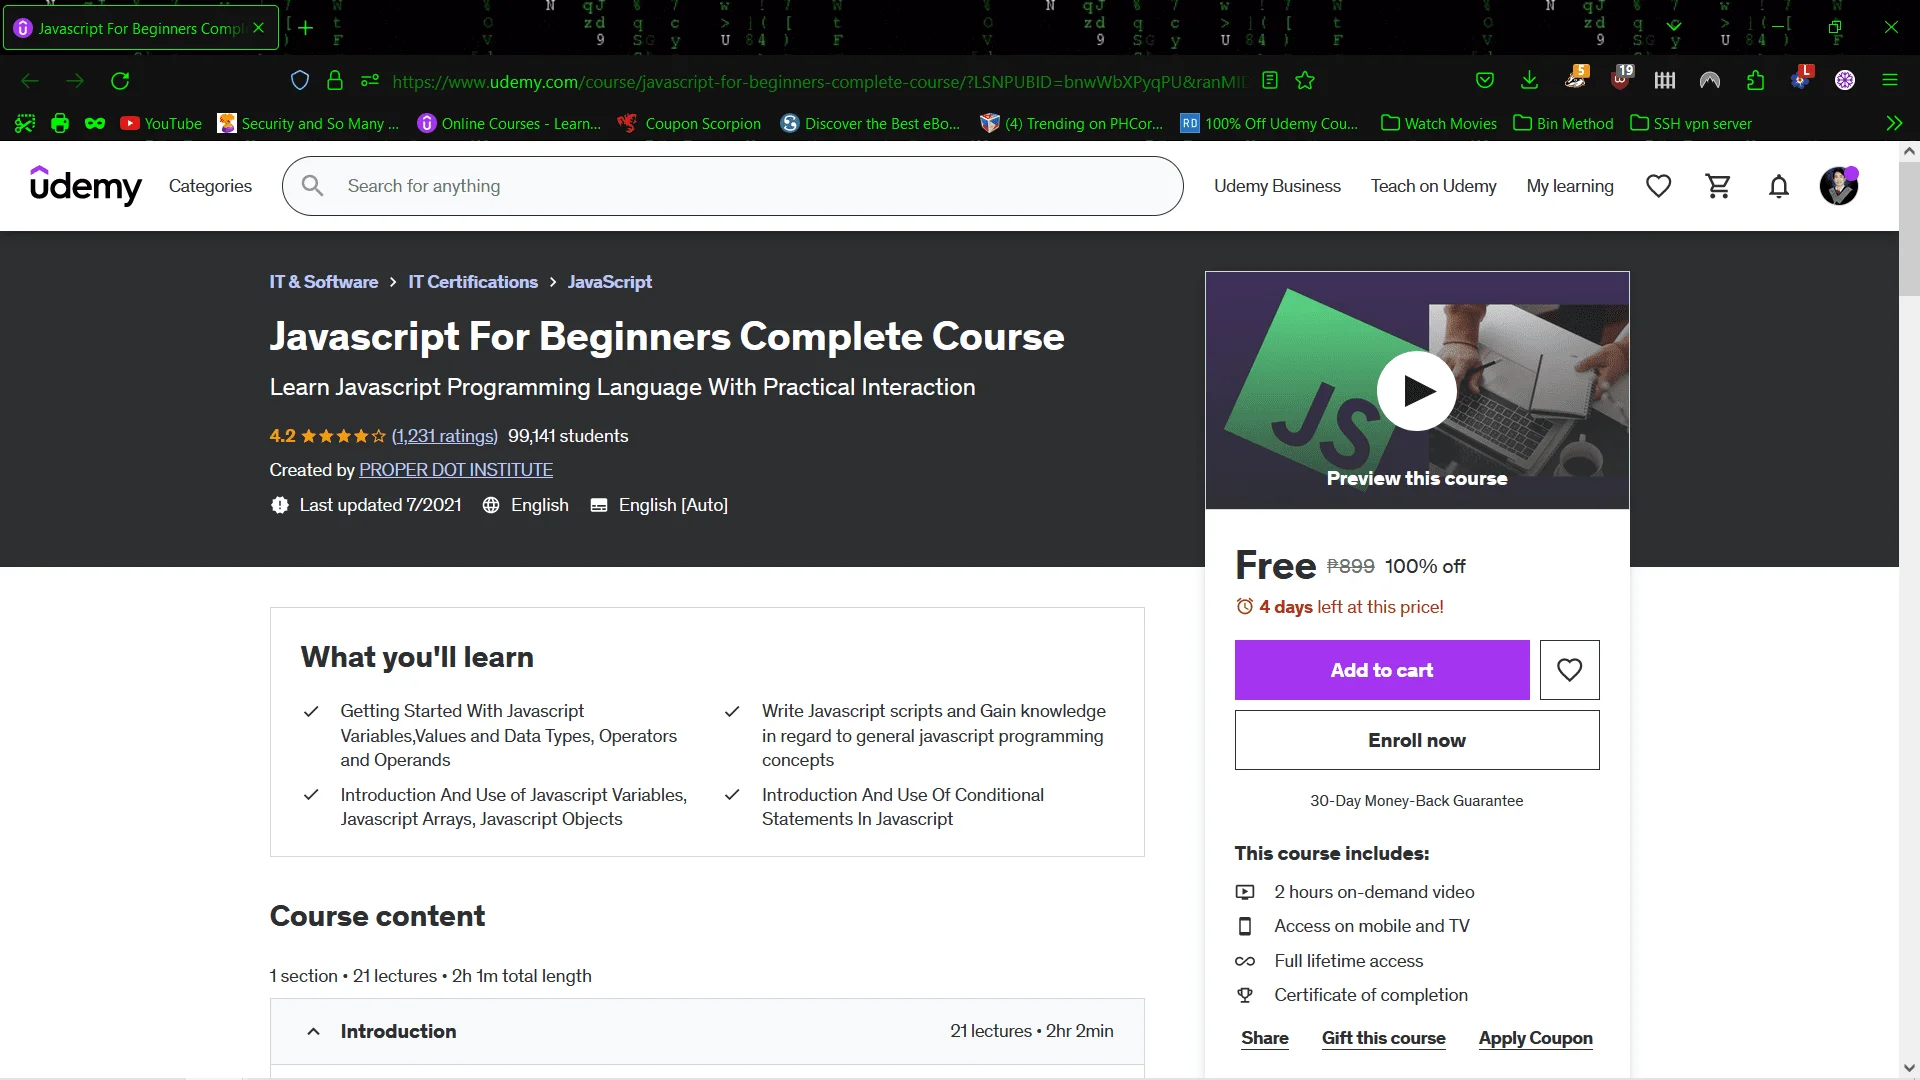The image size is (1920, 1080).
Task: Click the green printer bookmark icon
Action: tap(60, 123)
